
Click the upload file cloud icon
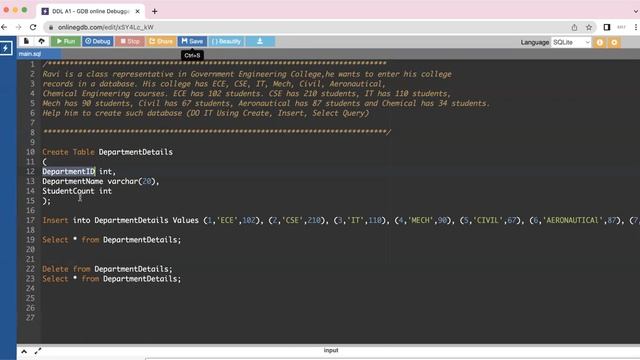coord(42,41)
